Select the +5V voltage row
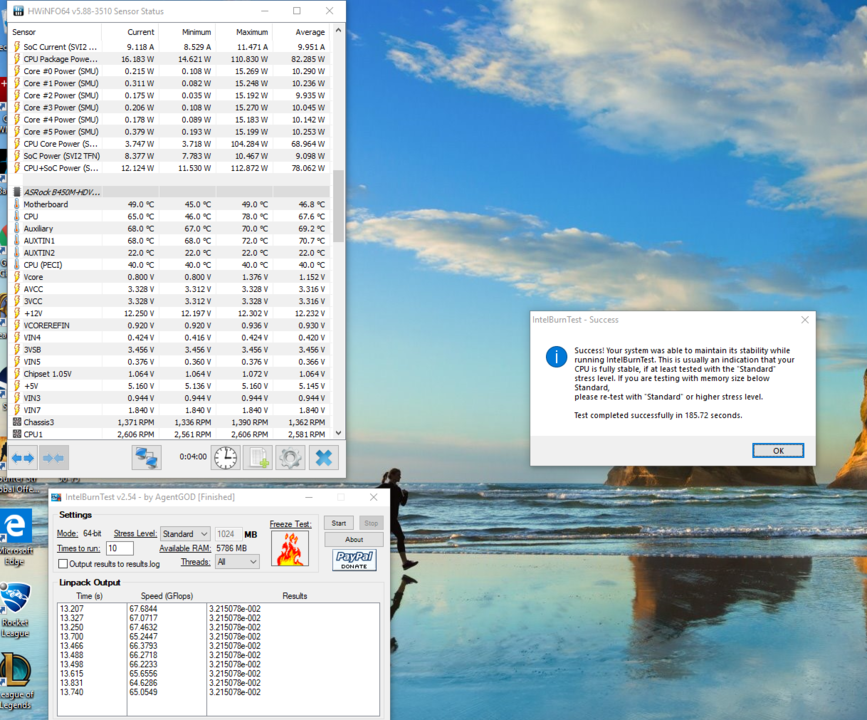The width and height of the screenshot is (867, 720). 170,386
